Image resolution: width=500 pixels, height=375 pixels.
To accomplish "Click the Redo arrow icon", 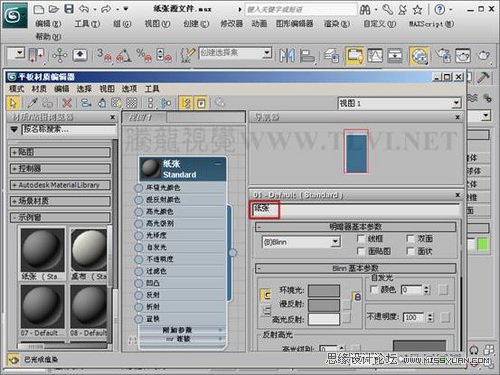I will point(106,9).
